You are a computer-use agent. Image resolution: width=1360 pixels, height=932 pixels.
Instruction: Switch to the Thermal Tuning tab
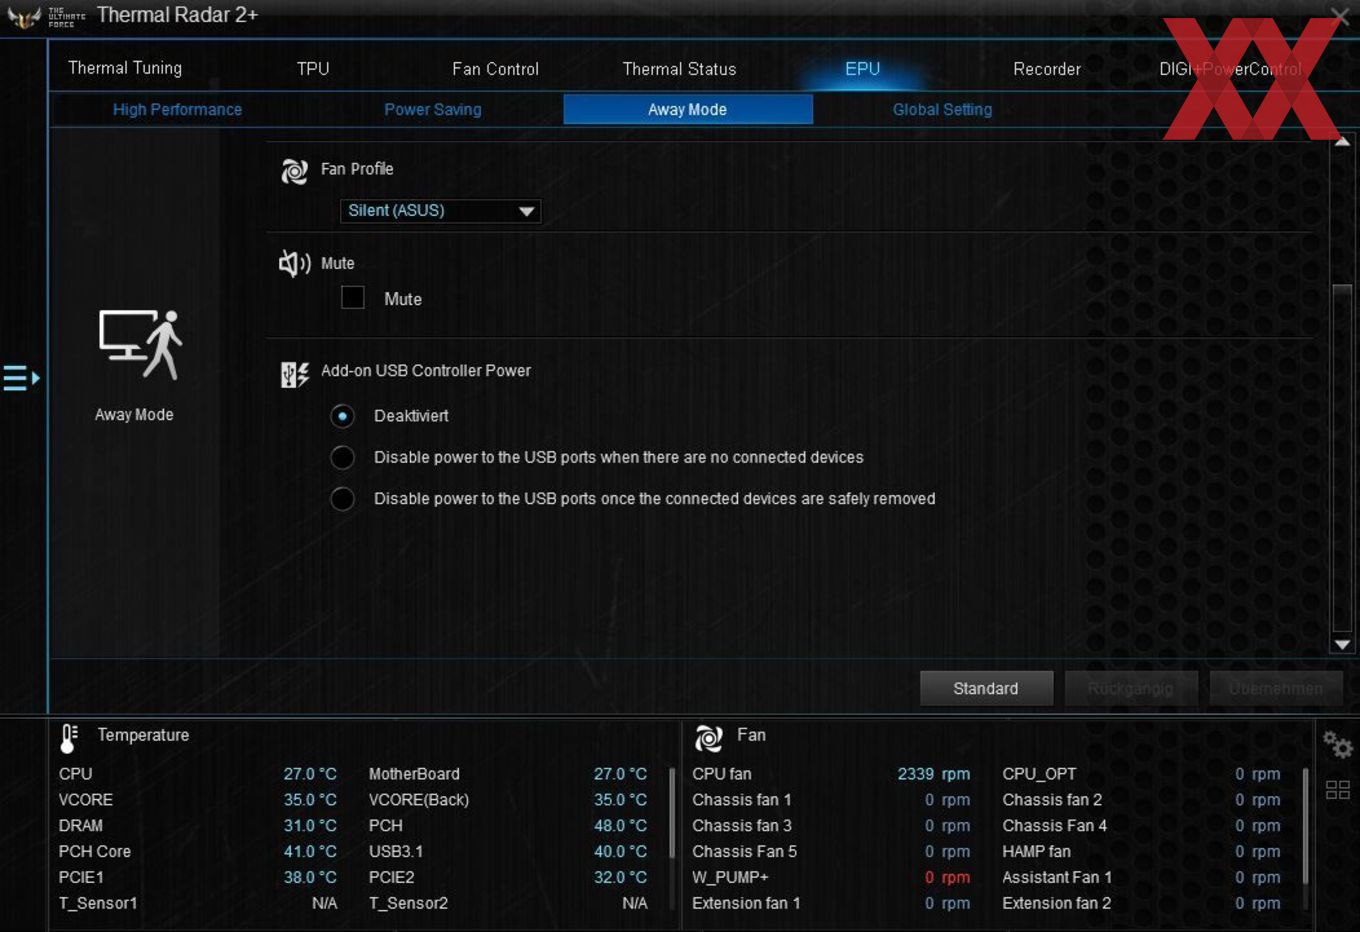[x=125, y=68]
